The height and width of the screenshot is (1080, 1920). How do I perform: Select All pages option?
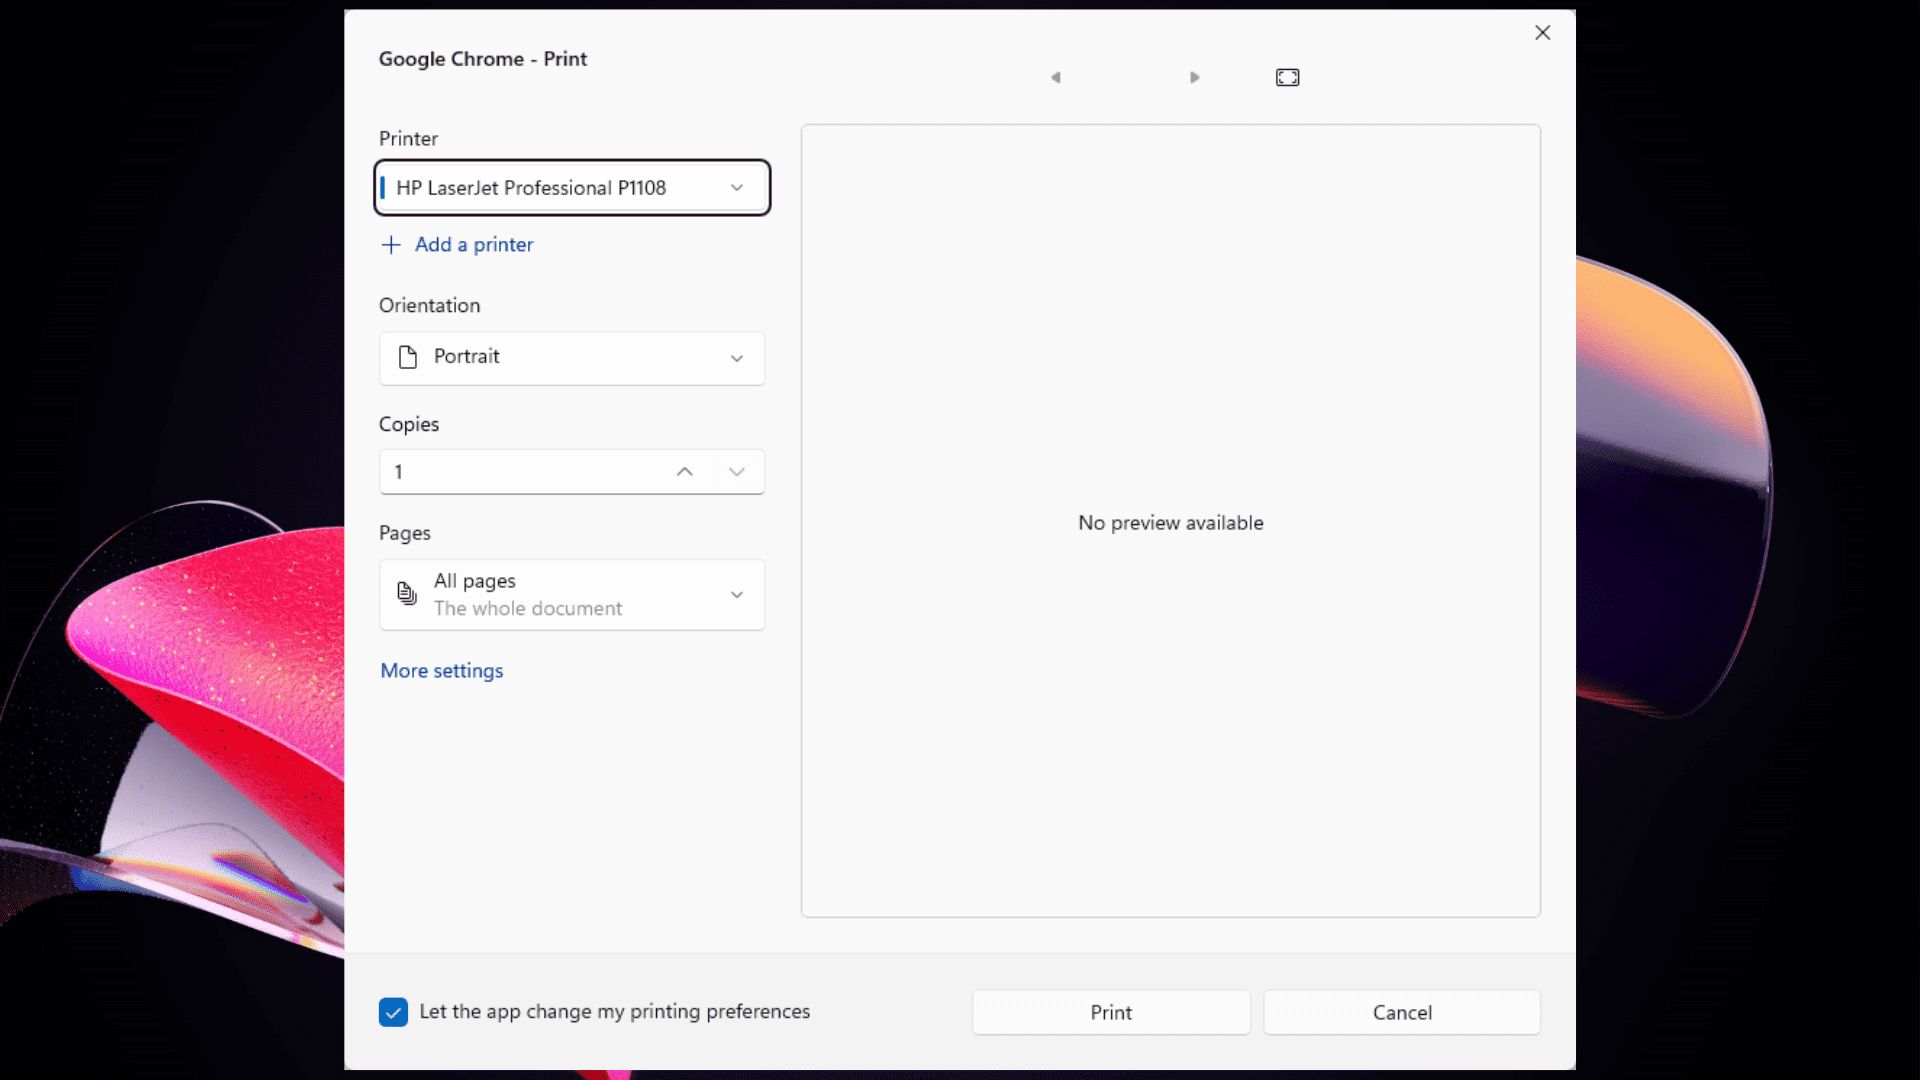pyautogui.click(x=570, y=593)
